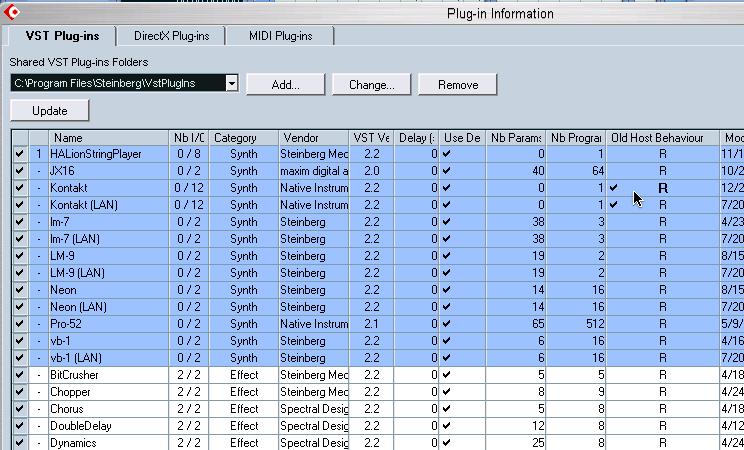This screenshot has height=450, width=744.
Task: Toggle enable checkbox for HALionStringPlayer
Action: [19, 154]
